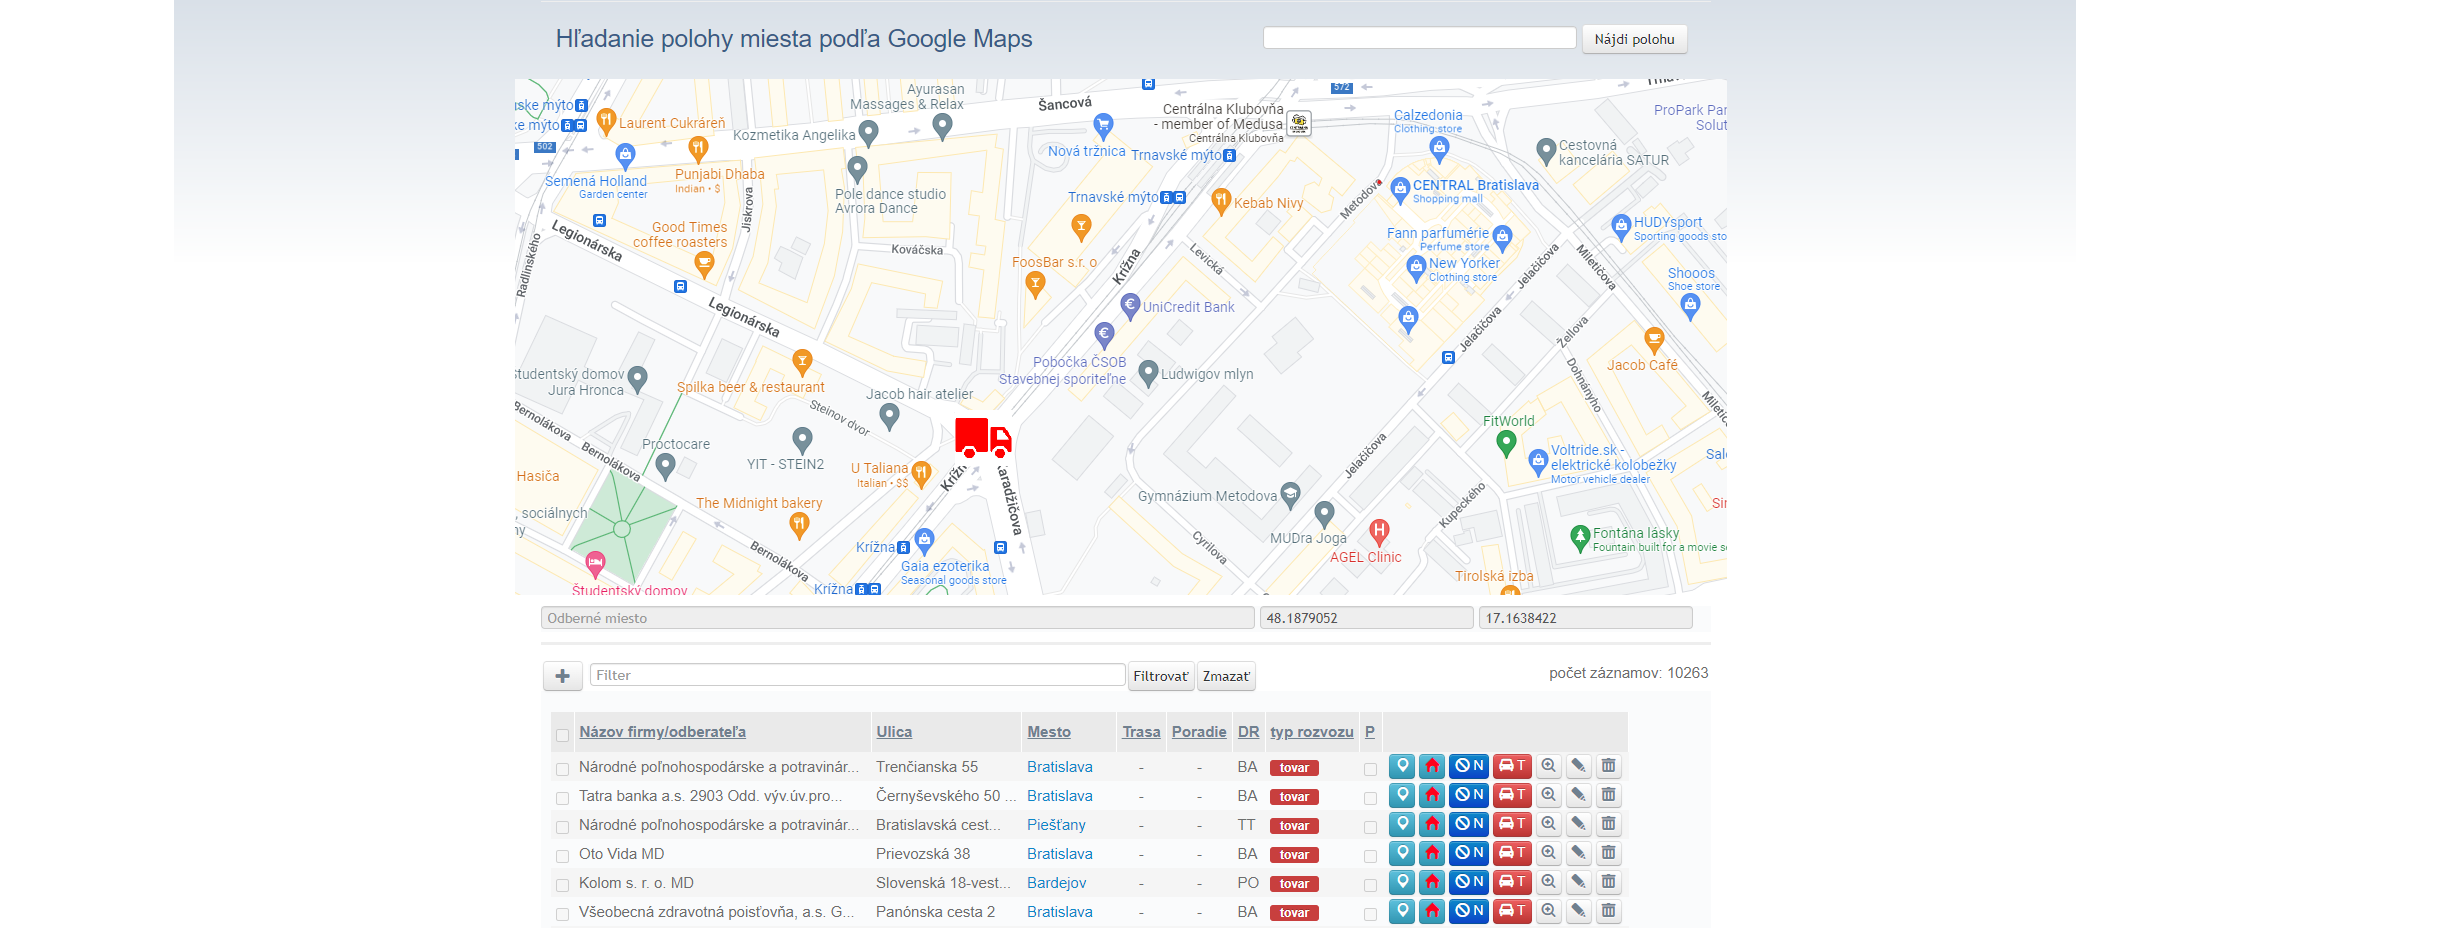Edit the Oto Vida MD record
Viewport: 2450px width, 928px height.
tap(1579, 853)
